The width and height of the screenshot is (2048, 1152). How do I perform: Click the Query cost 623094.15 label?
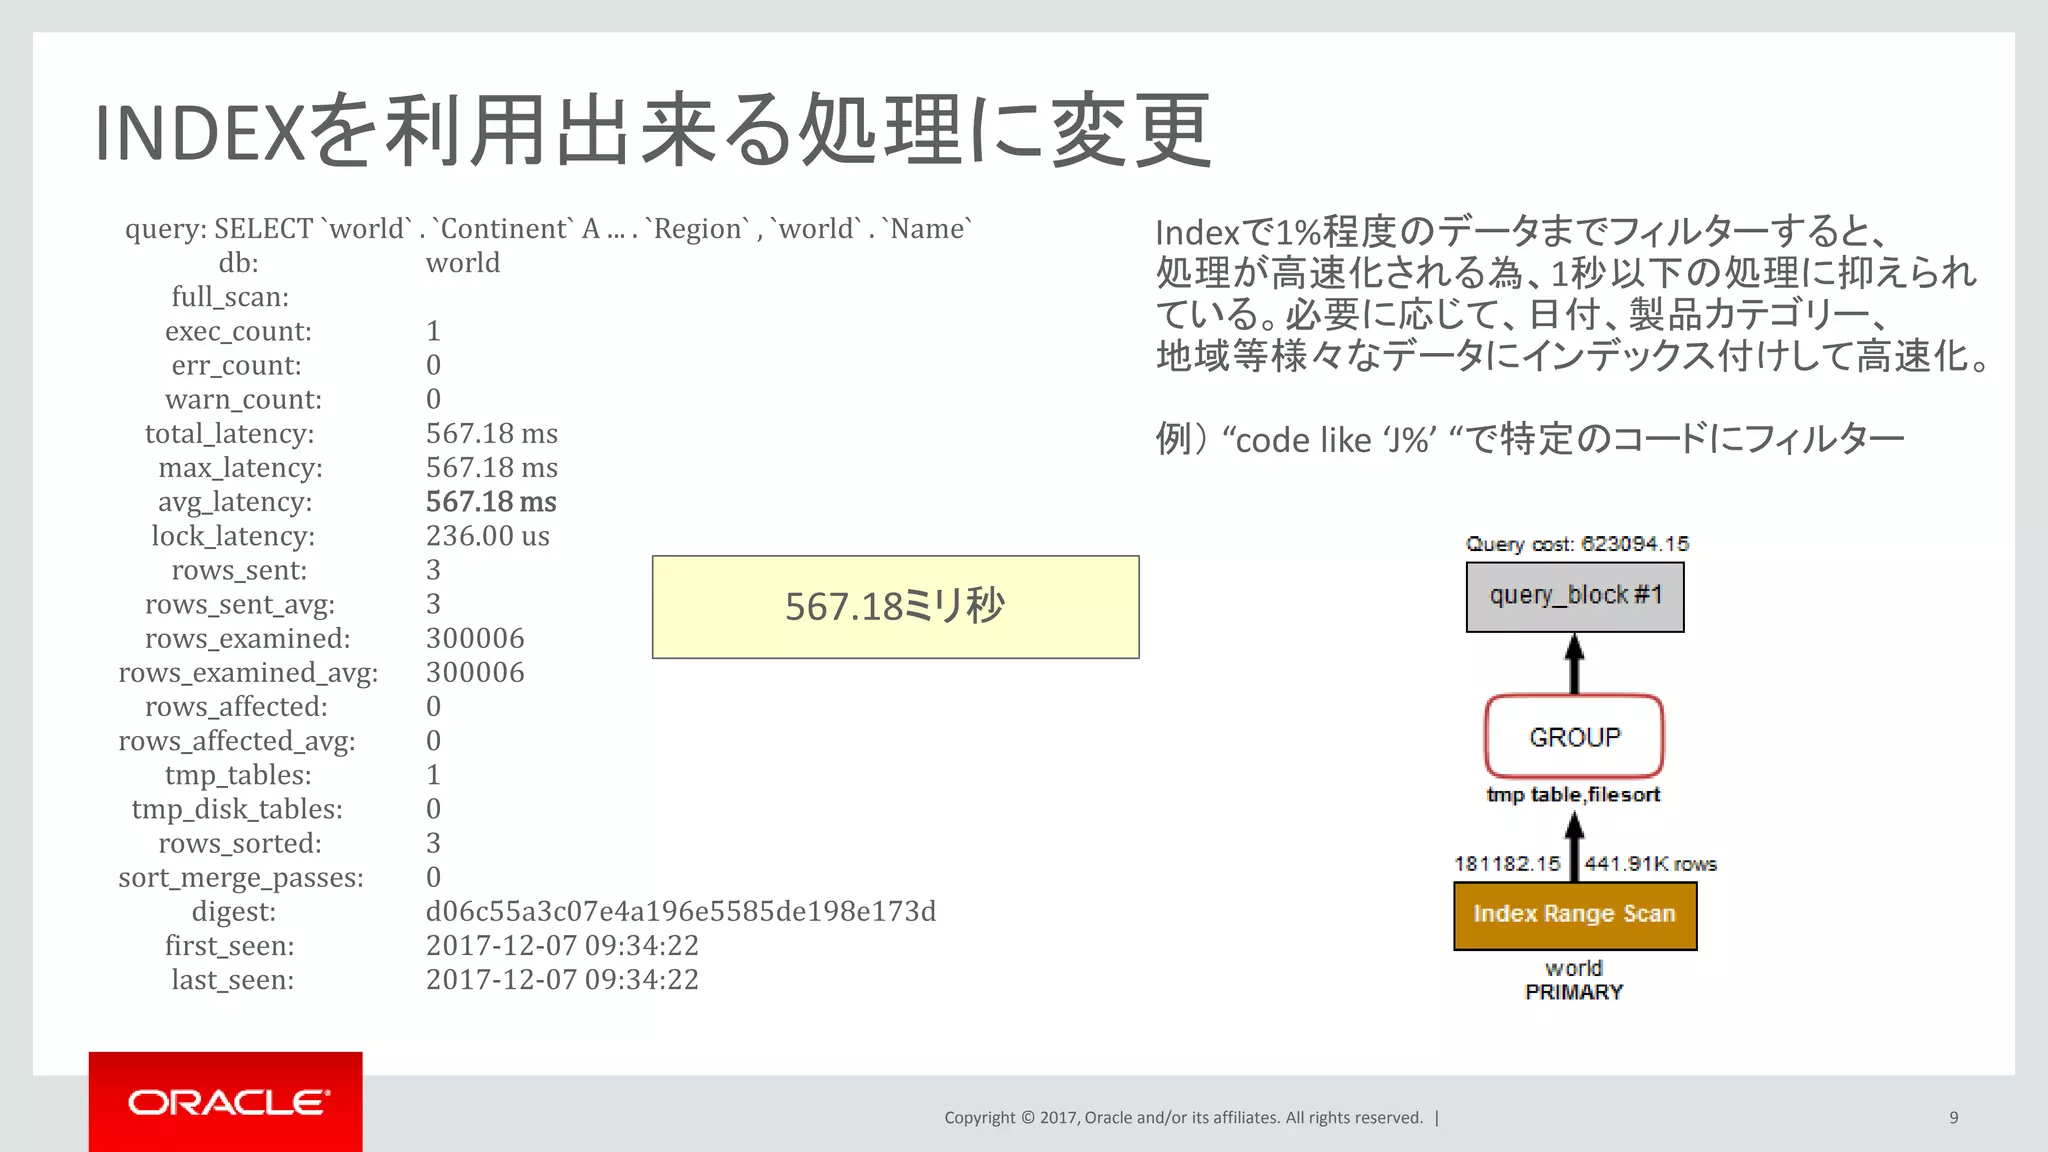[x=1576, y=544]
